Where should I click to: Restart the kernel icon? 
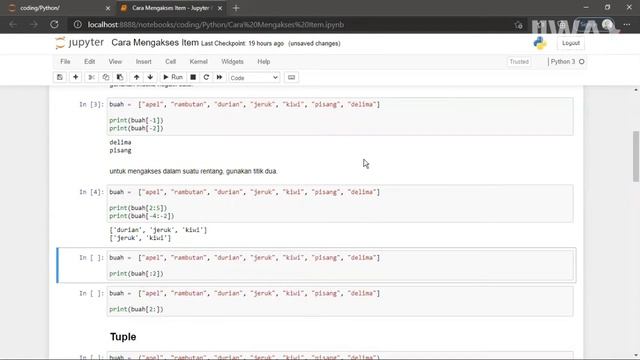pyautogui.click(x=206, y=77)
